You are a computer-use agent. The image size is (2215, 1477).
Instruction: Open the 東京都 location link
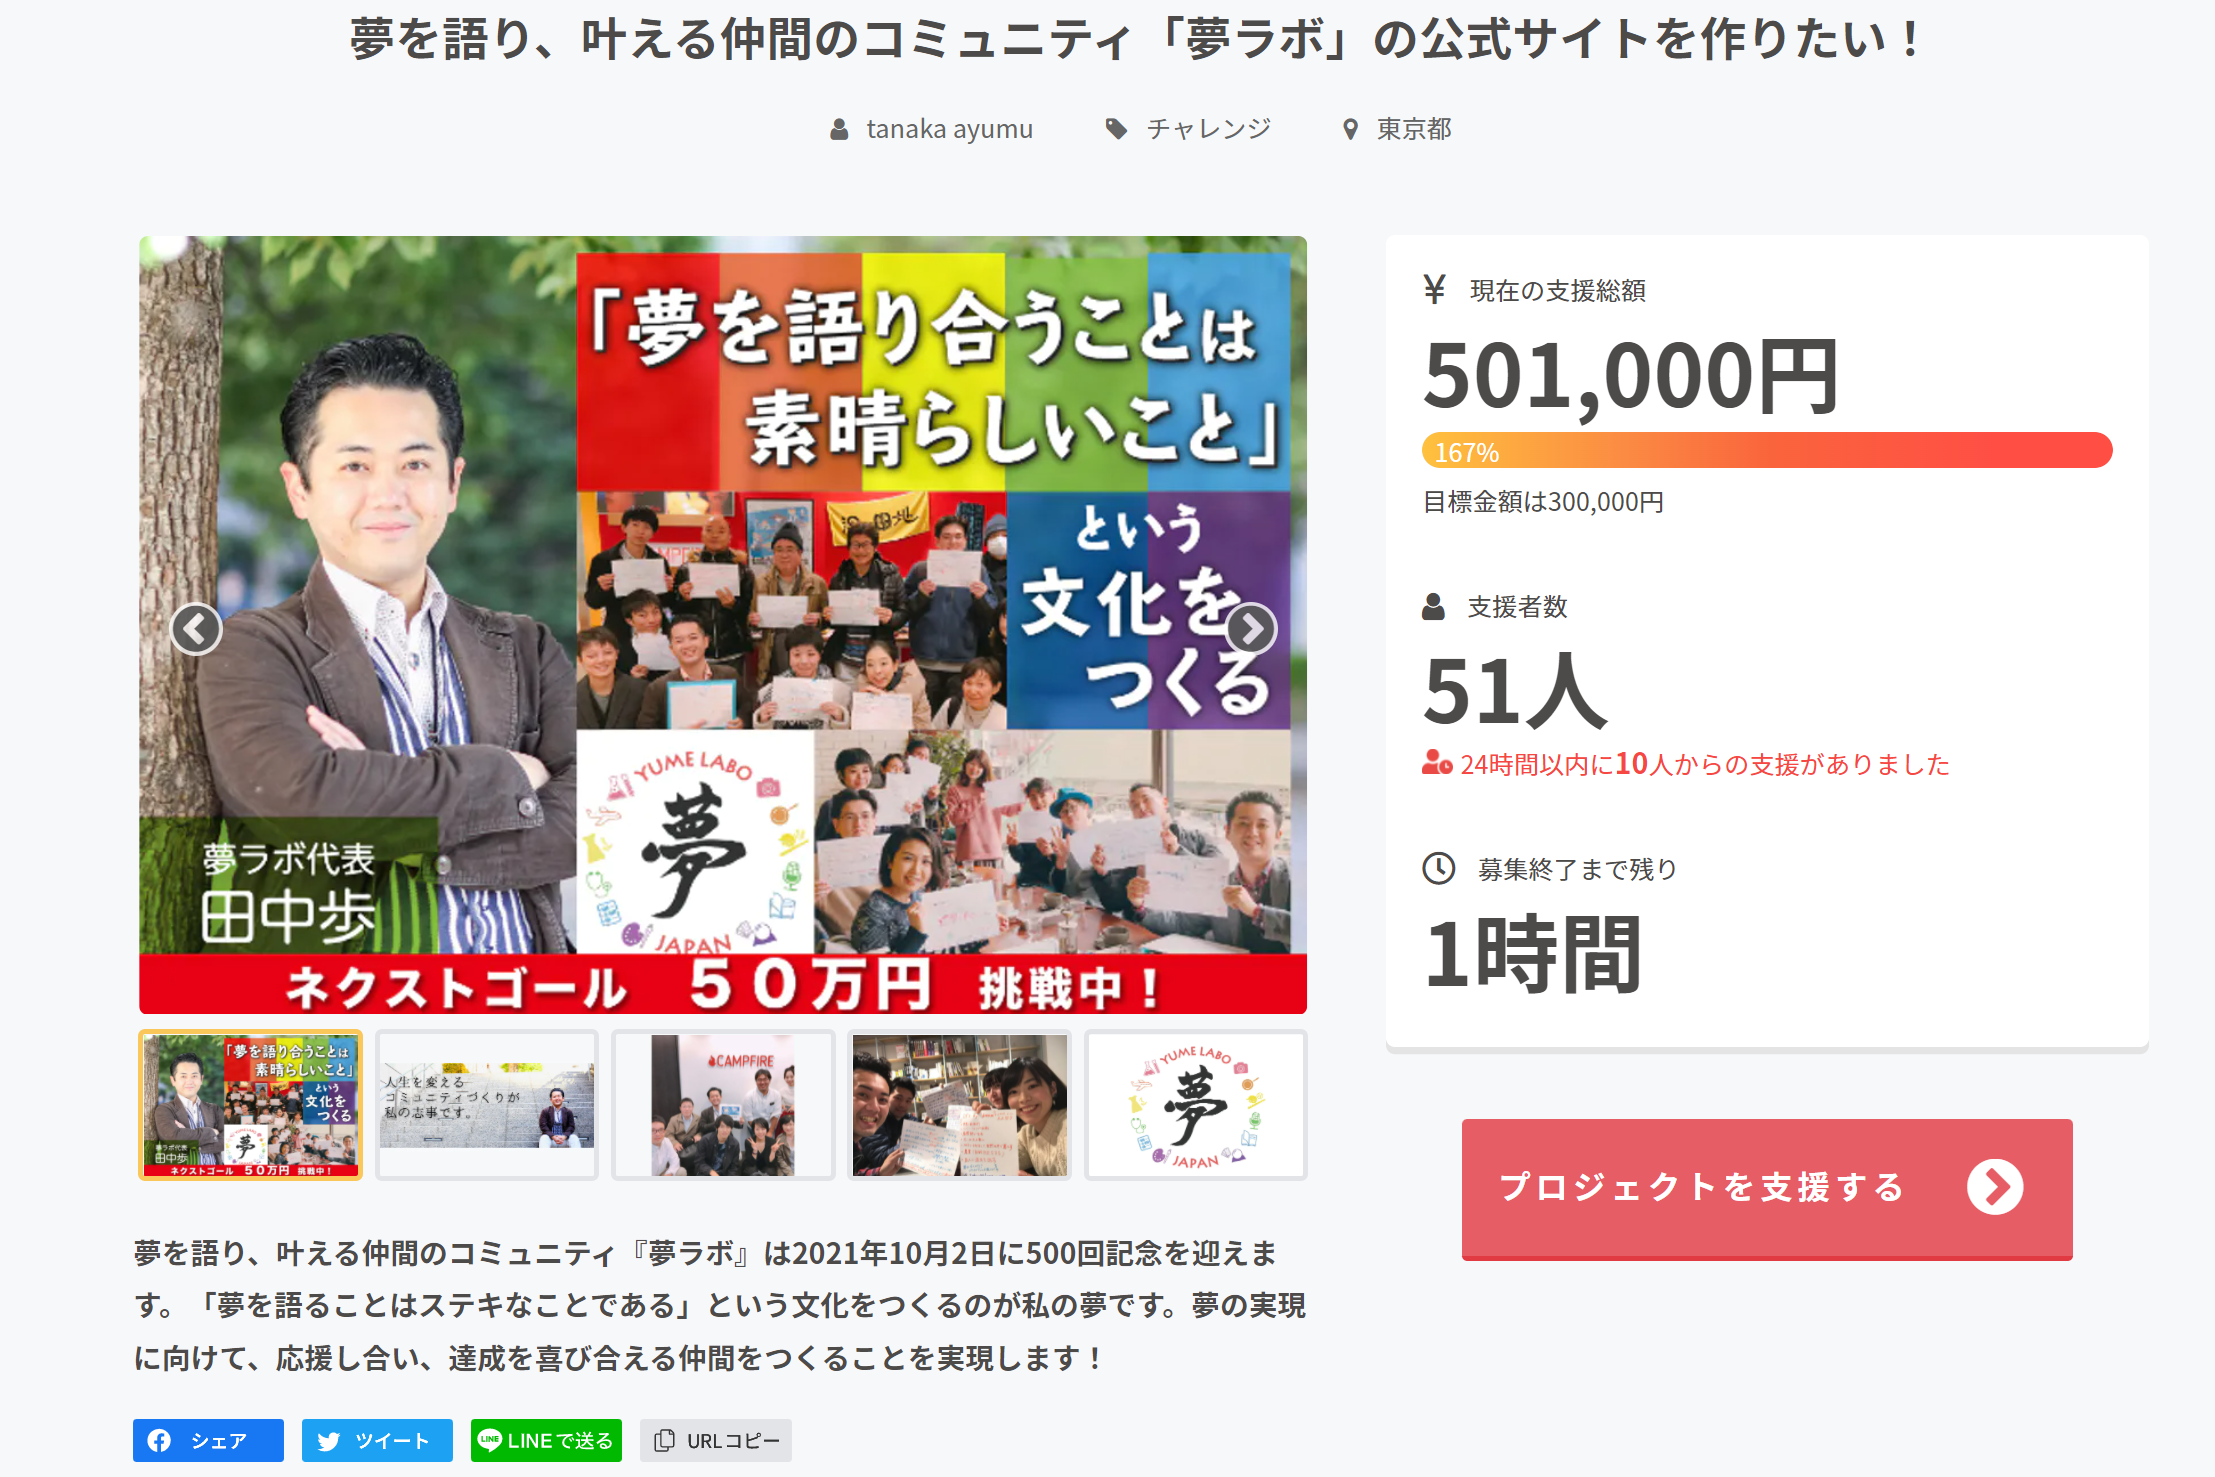tap(1414, 129)
